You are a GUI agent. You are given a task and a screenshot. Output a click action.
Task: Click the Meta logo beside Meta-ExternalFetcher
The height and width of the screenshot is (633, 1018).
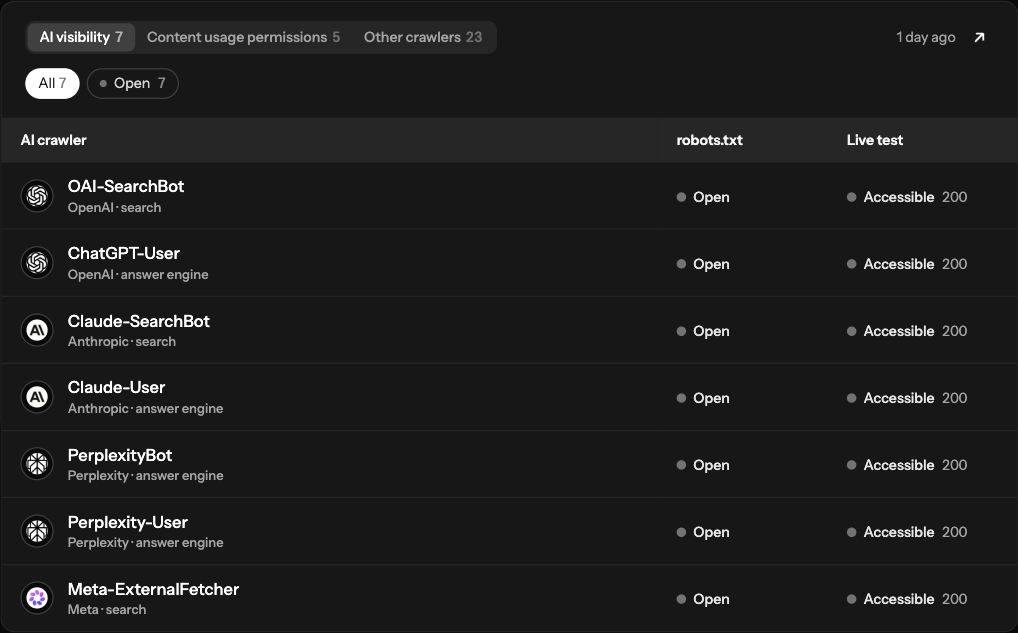(37, 597)
